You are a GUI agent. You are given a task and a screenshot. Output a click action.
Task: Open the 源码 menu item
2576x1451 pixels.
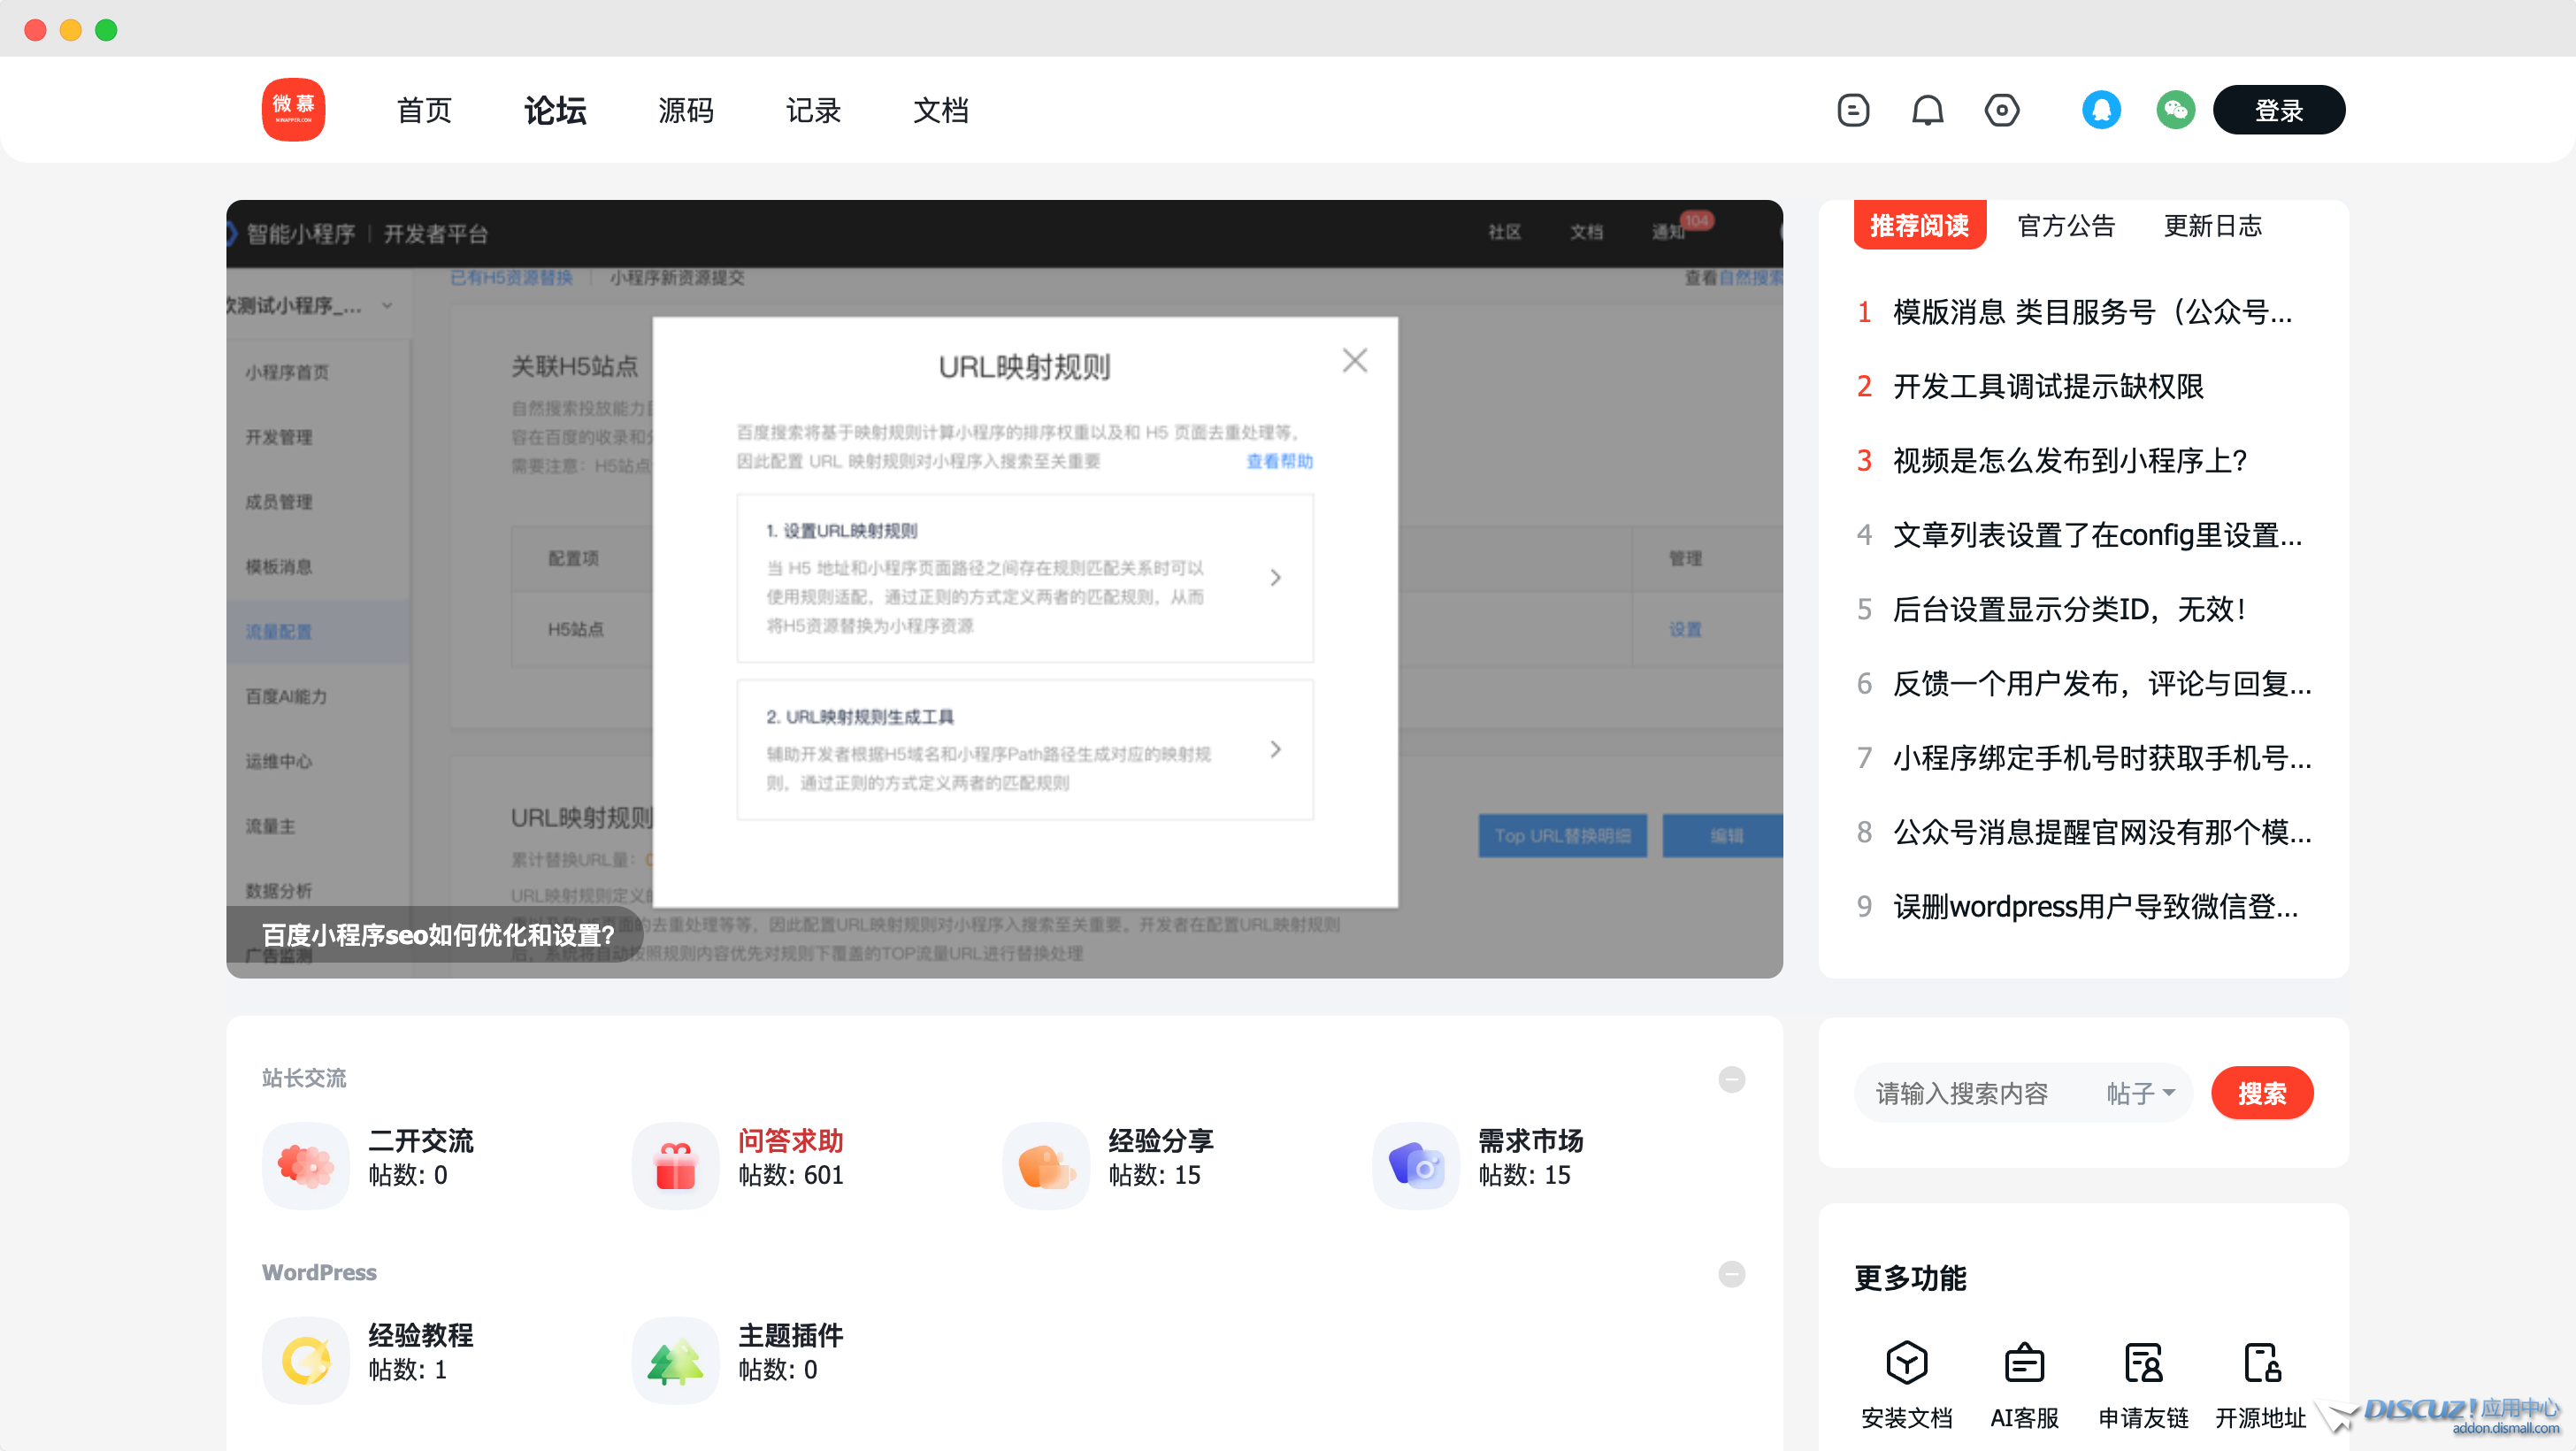point(686,110)
